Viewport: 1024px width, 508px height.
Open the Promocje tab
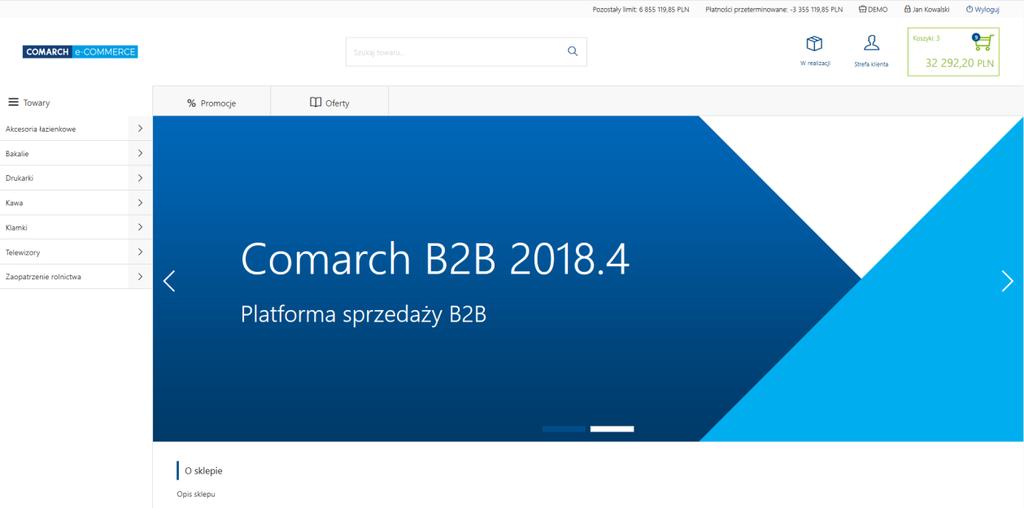(212, 103)
